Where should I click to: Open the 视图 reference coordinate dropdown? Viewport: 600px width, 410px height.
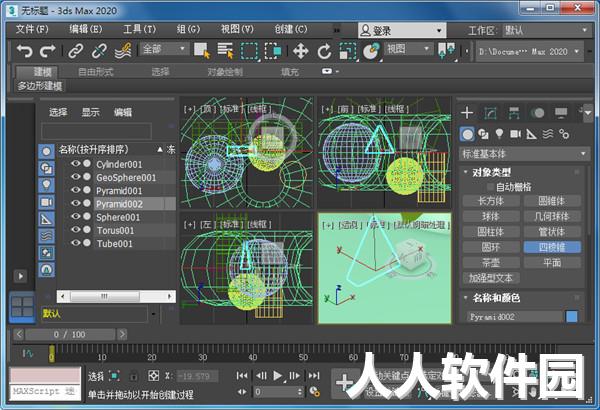coord(409,49)
